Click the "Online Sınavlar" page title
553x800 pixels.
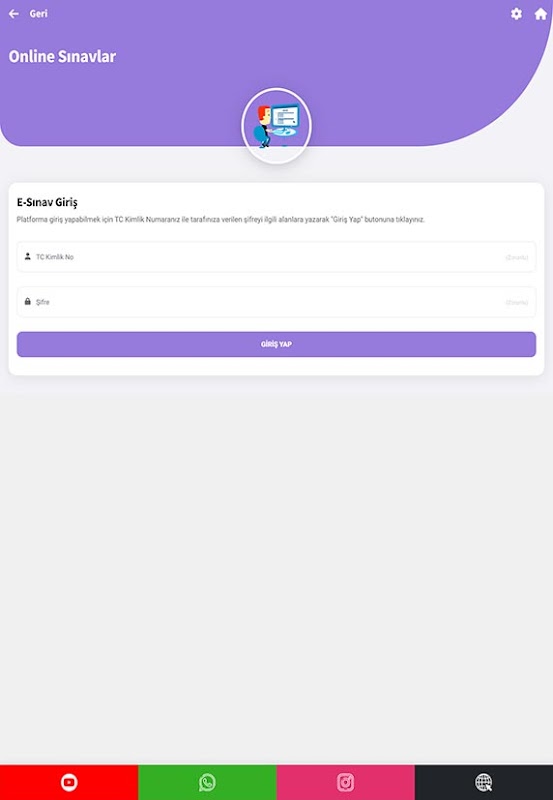tap(62, 56)
